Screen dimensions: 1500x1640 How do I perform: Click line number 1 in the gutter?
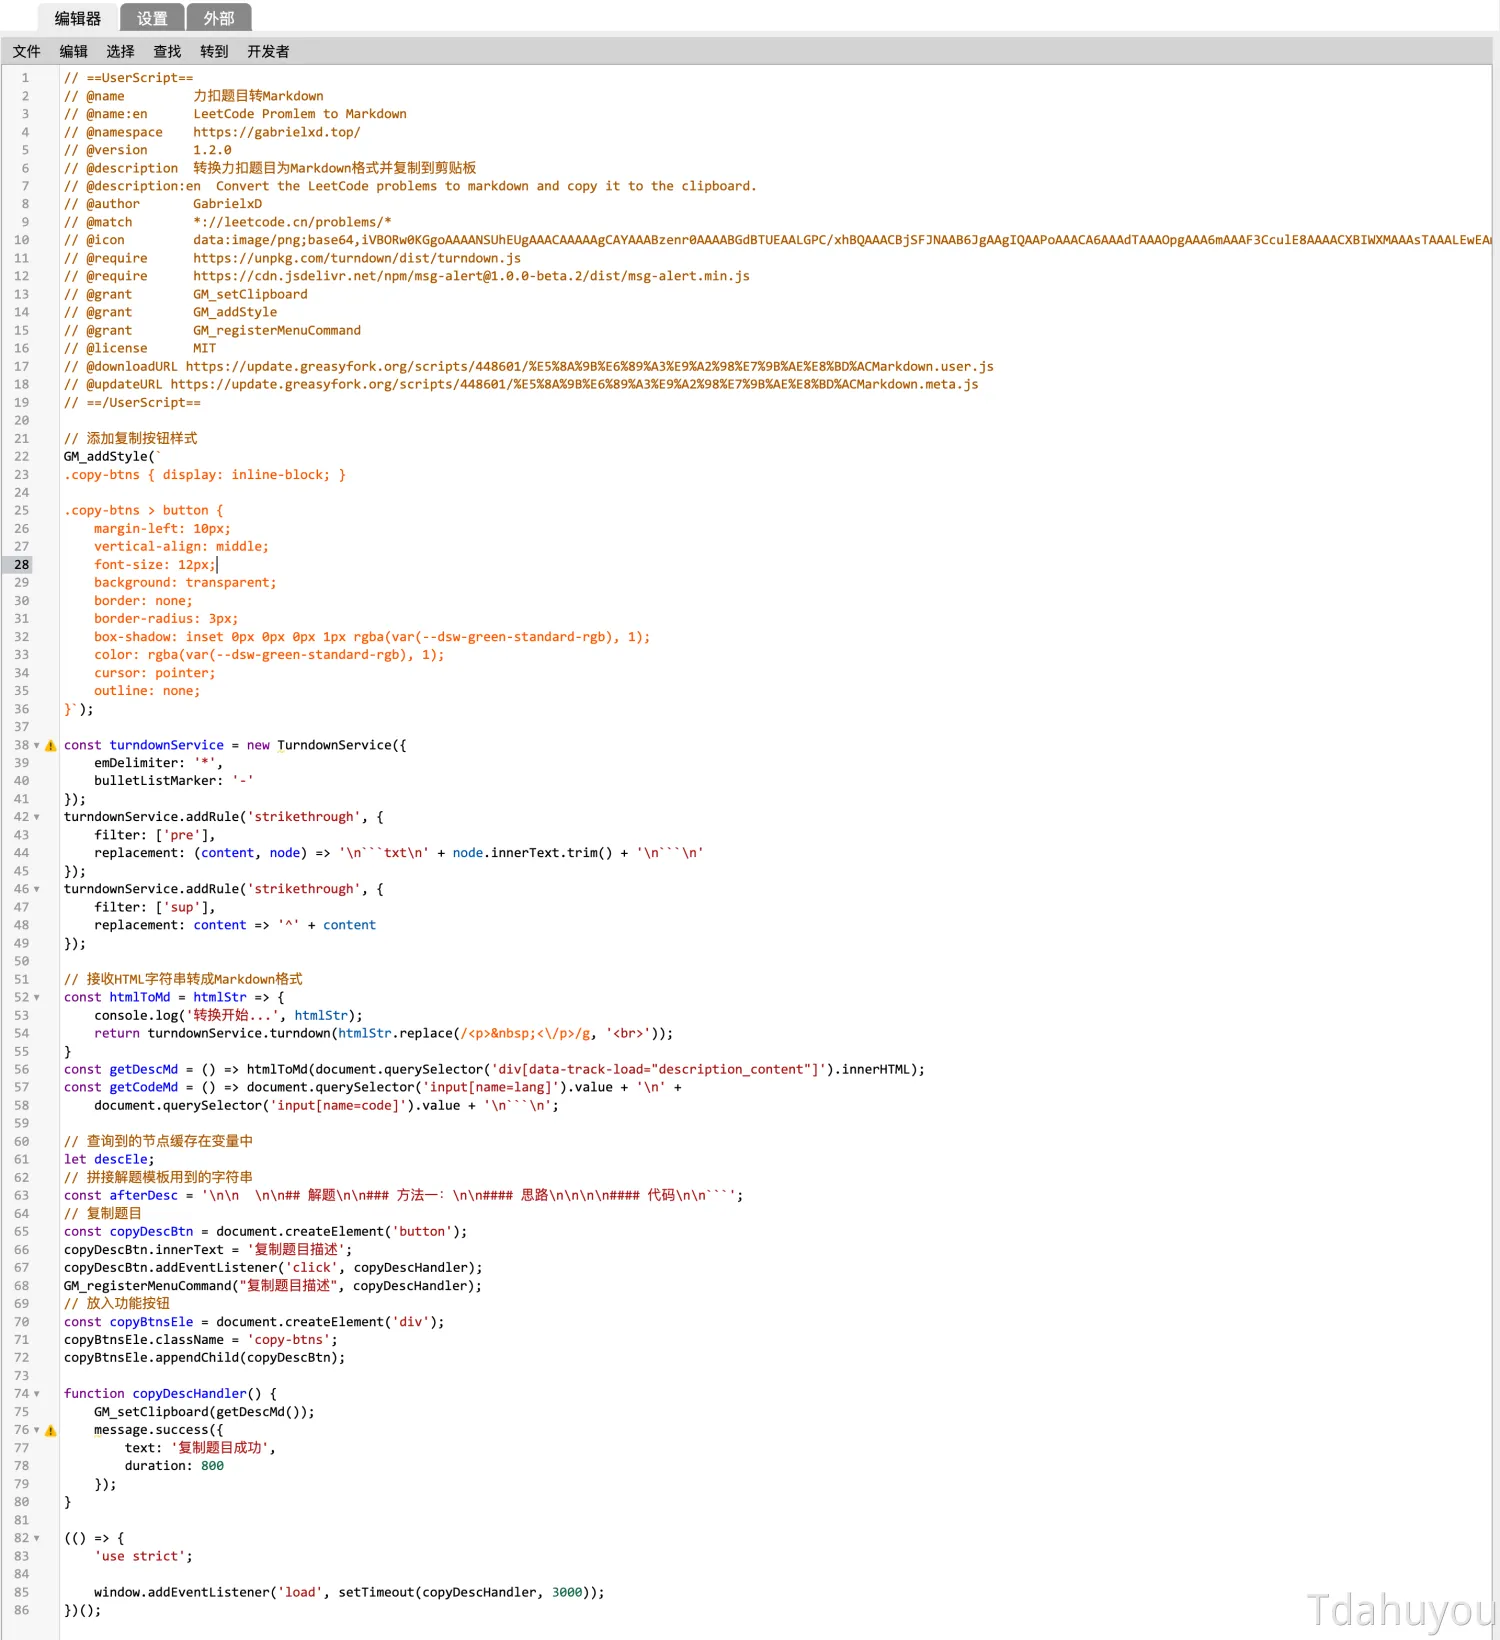pyautogui.click(x=25, y=78)
